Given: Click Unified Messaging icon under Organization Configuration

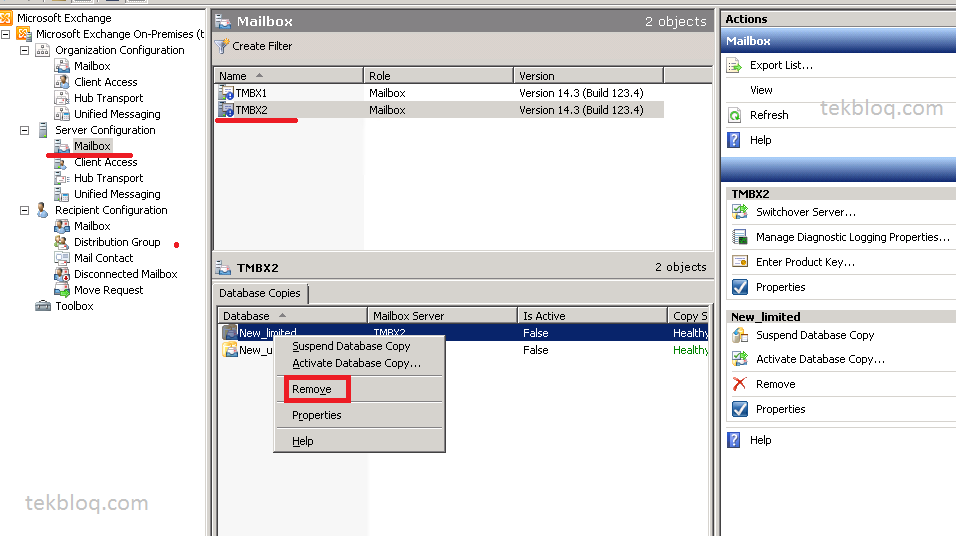Looking at the screenshot, I should (x=62, y=113).
